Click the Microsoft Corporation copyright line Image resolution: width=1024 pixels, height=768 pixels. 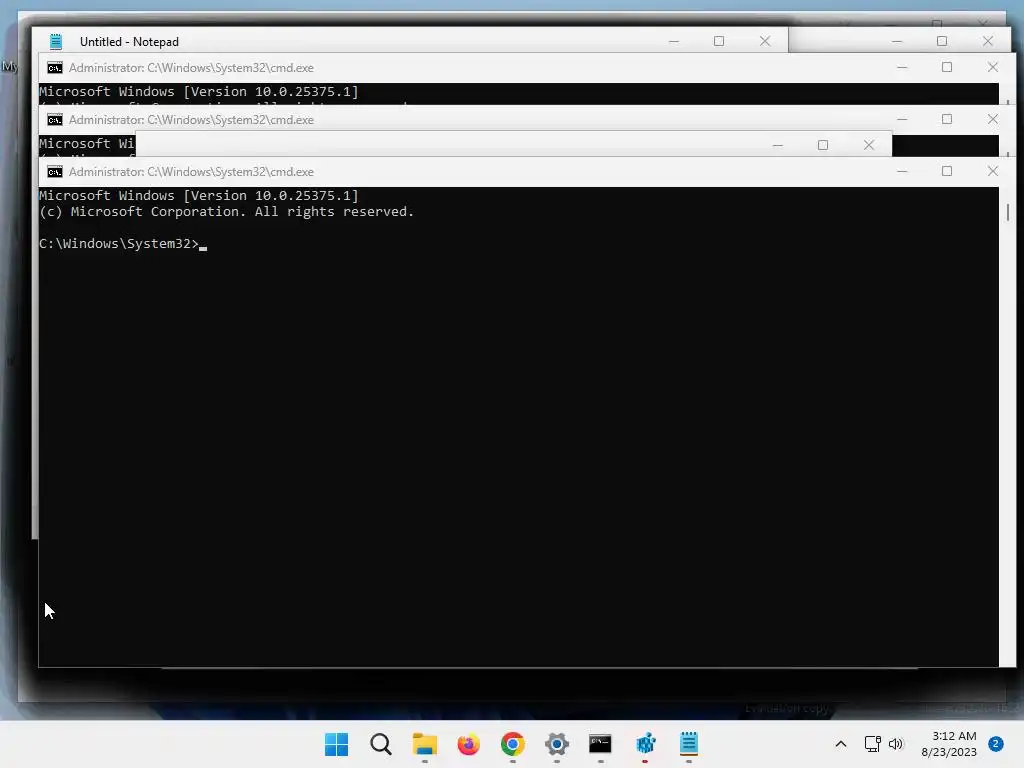227,212
